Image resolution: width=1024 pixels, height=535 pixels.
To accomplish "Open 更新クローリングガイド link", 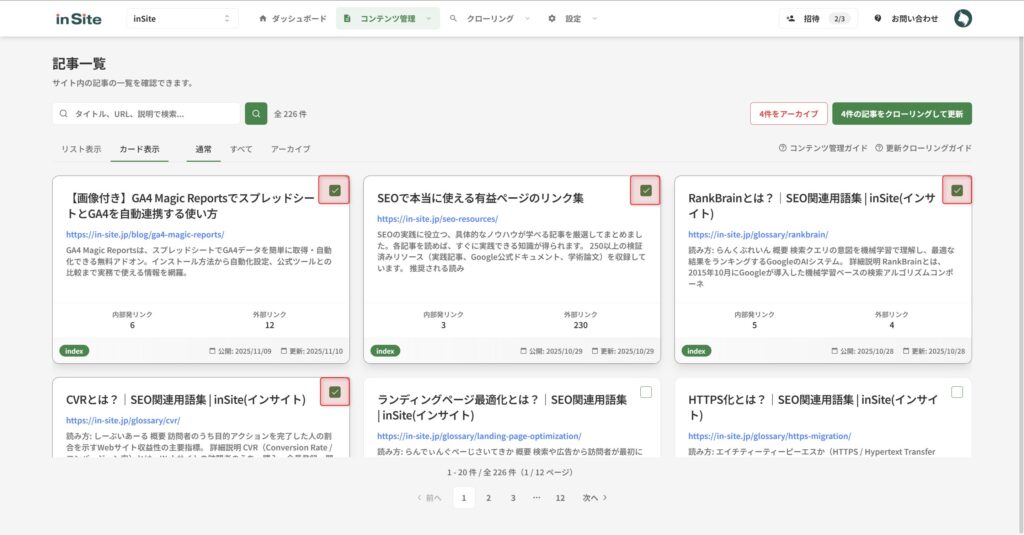I will tap(923, 148).
